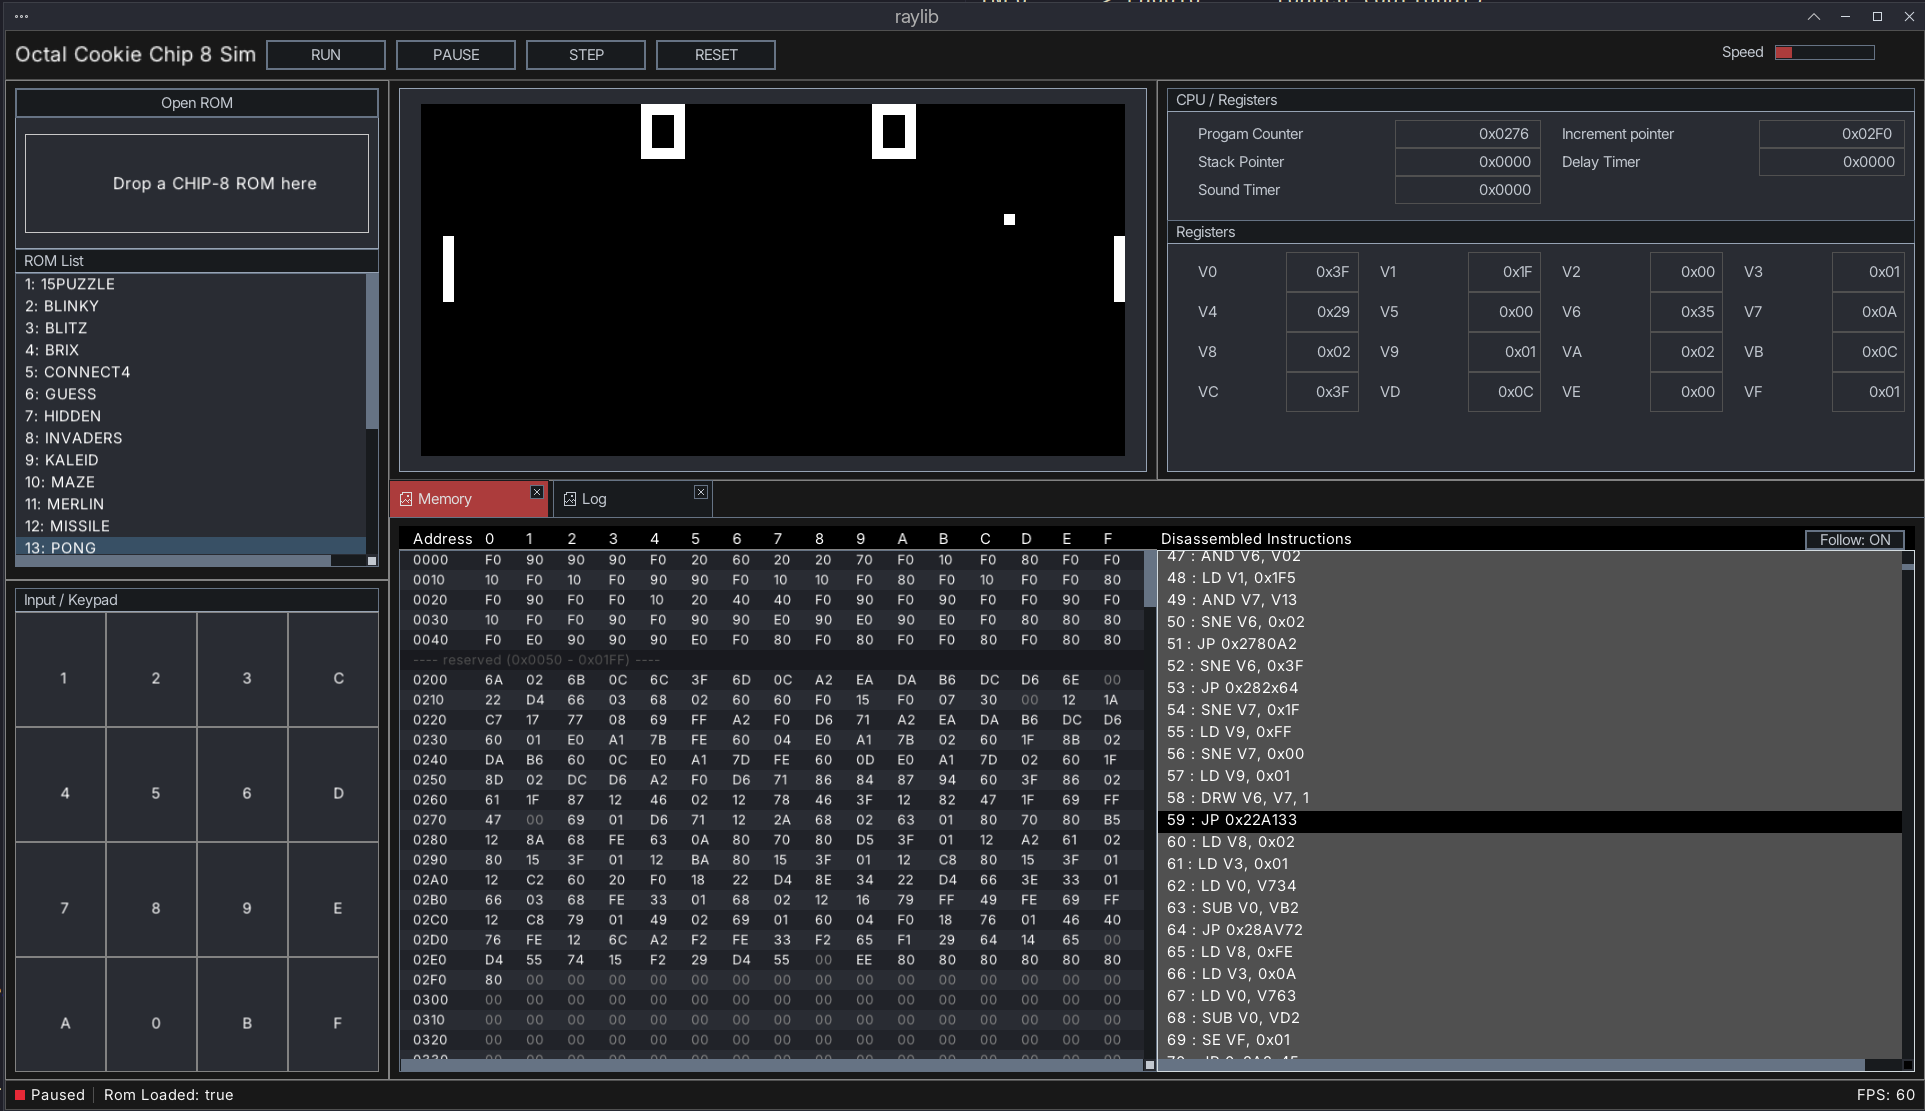Screen dimensions: 1925x1111
Task: Select 8: INVADERS from the ROM list
Action: click(x=190, y=438)
